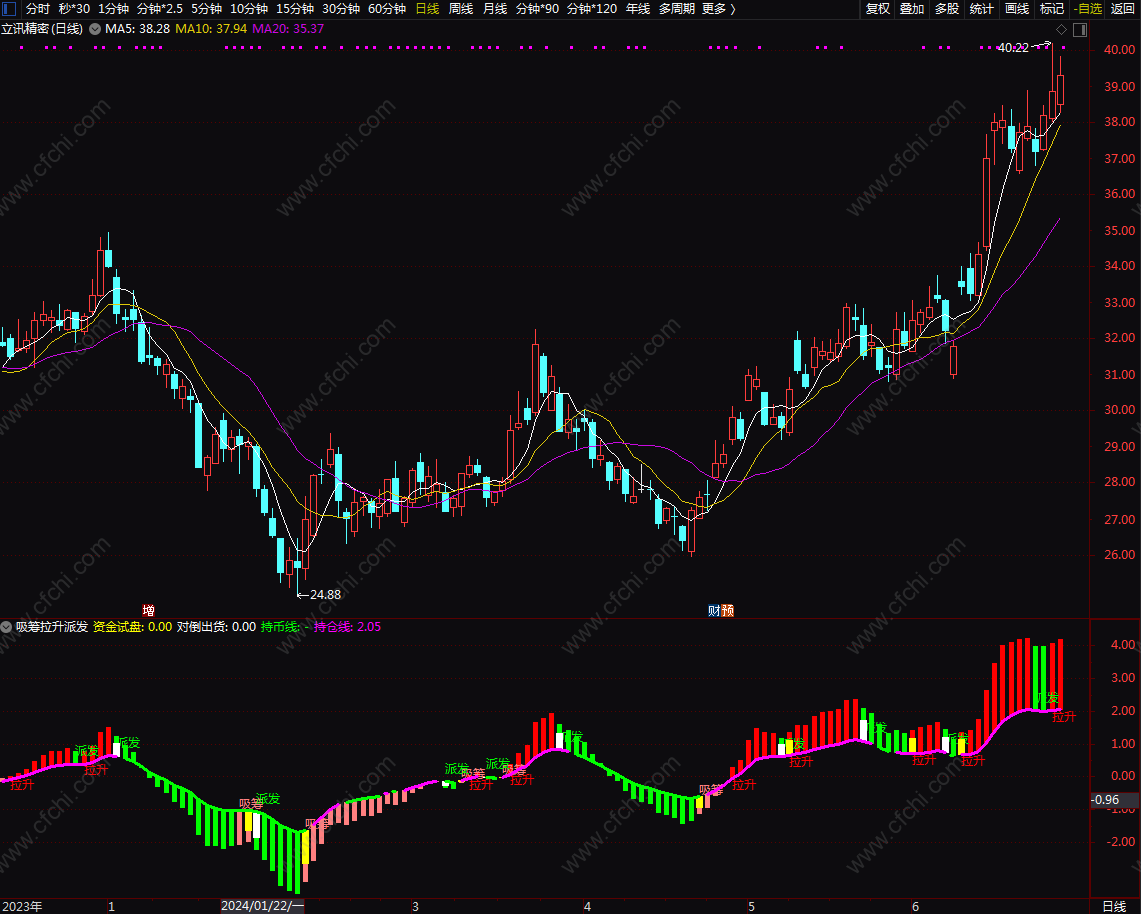Select 分钟*120 period
Image resolution: width=1141 pixels, height=914 pixels.
coord(592,9)
